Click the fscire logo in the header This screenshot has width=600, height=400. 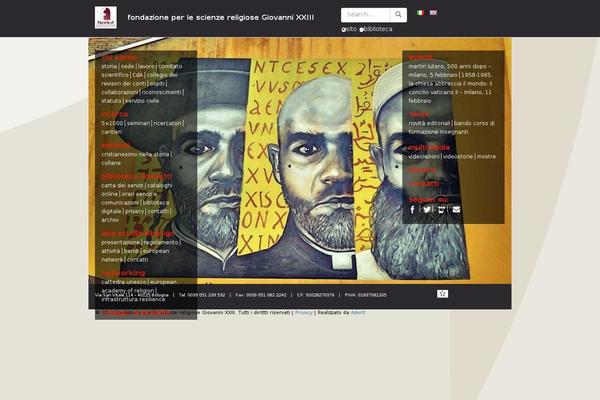point(106,17)
